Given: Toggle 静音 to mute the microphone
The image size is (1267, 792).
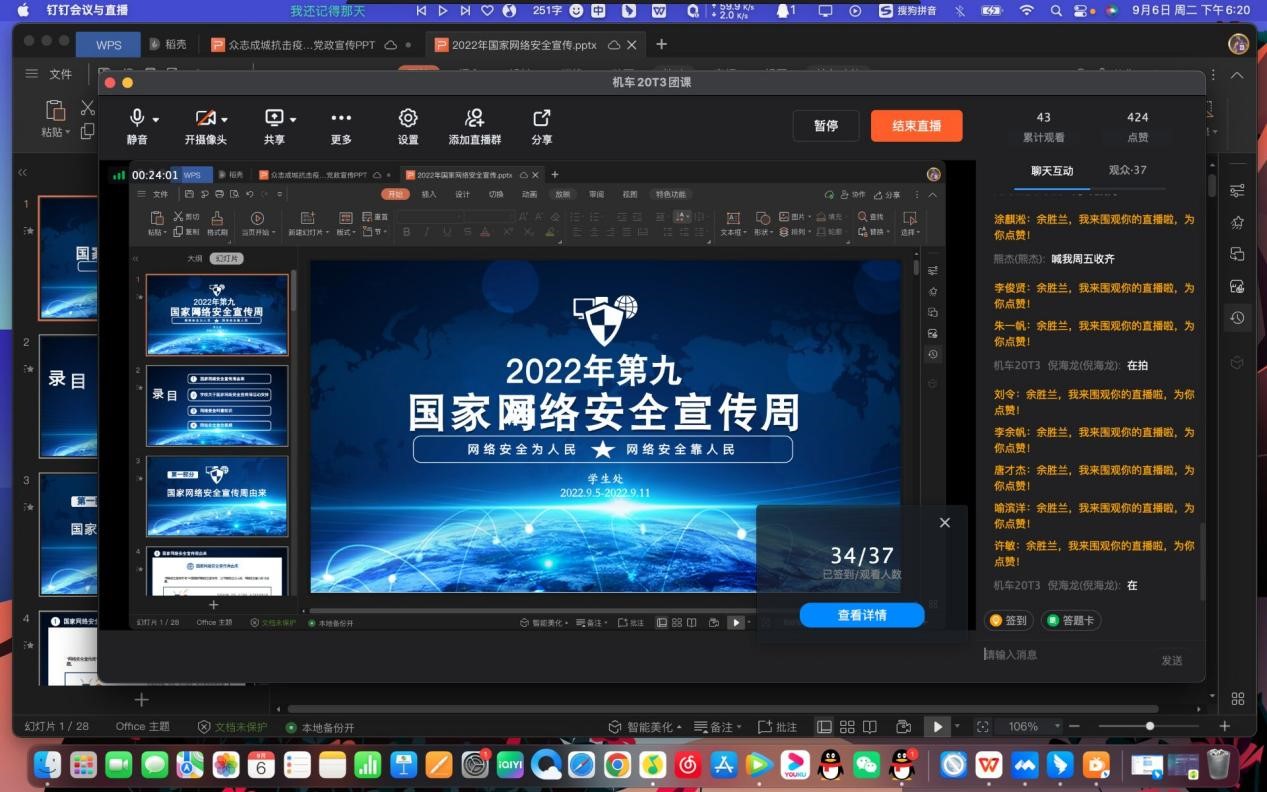Looking at the screenshot, I should 136,125.
